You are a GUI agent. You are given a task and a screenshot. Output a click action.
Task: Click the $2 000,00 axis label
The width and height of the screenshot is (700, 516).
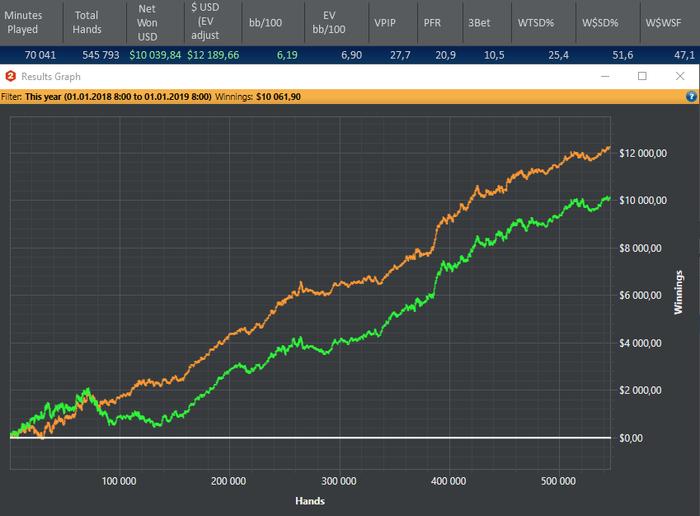tap(640, 391)
